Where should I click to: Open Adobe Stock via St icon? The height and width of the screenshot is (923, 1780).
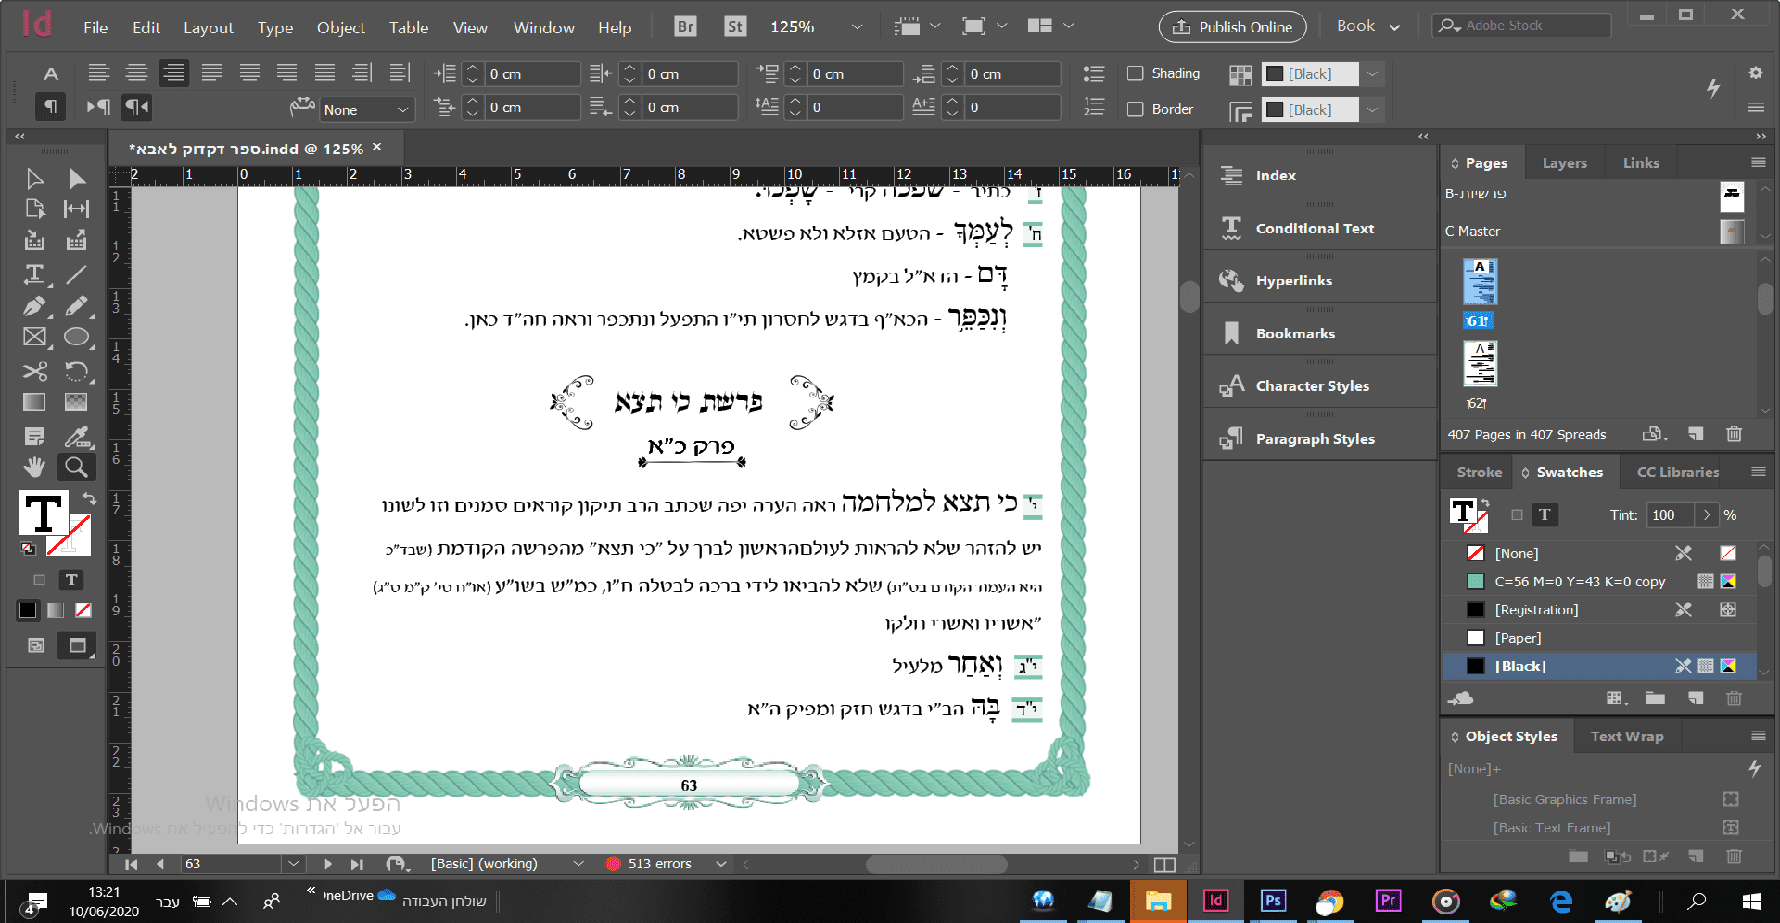pyautogui.click(x=735, y=27)
